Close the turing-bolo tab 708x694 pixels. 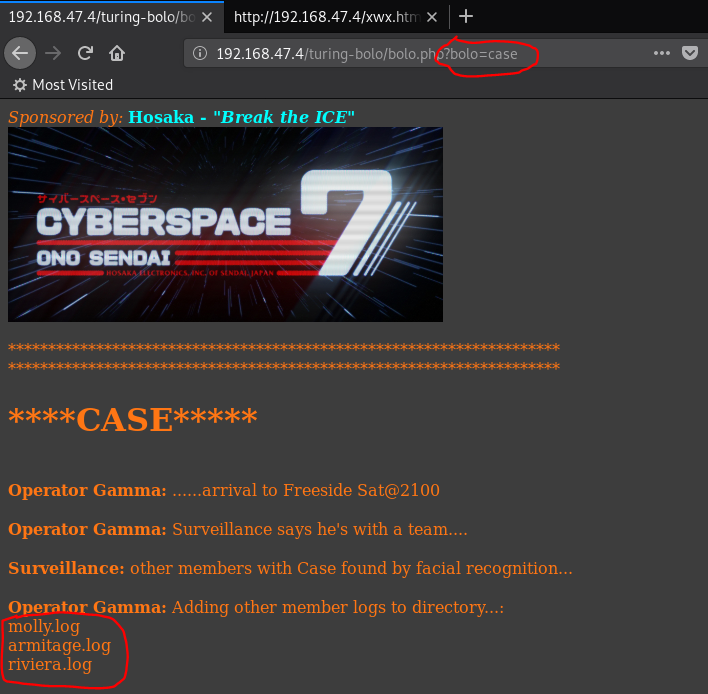[207, 17]
